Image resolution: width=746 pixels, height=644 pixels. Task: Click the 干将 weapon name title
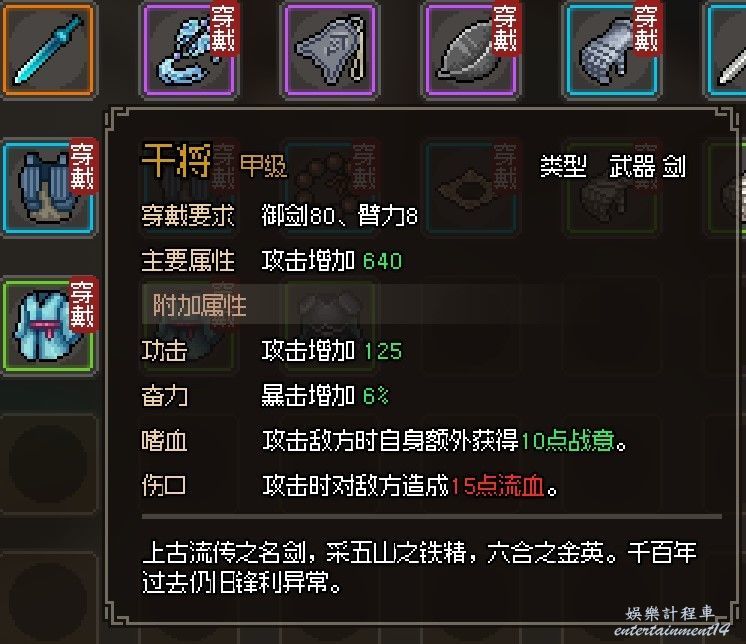coord(177,161)
